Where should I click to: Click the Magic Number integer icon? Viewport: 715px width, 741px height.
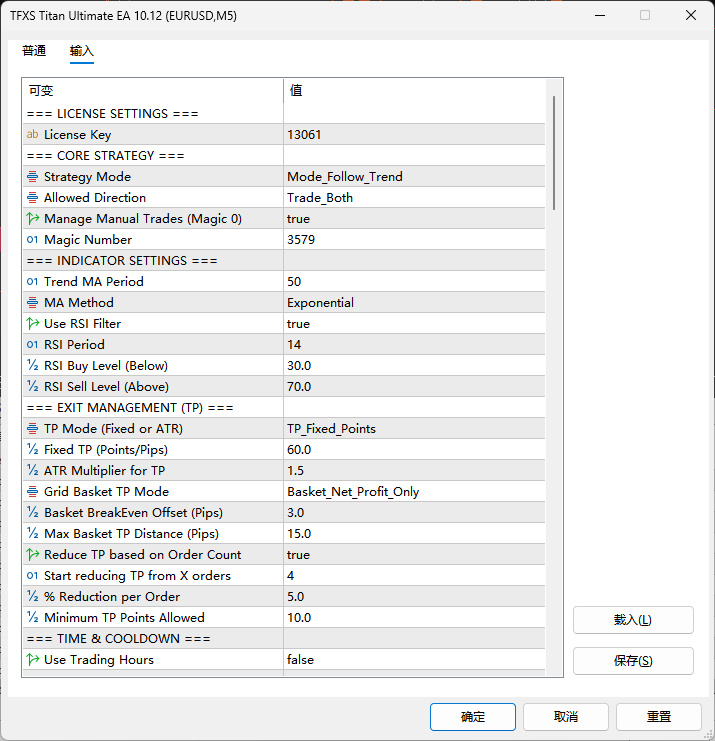point(32,240)
